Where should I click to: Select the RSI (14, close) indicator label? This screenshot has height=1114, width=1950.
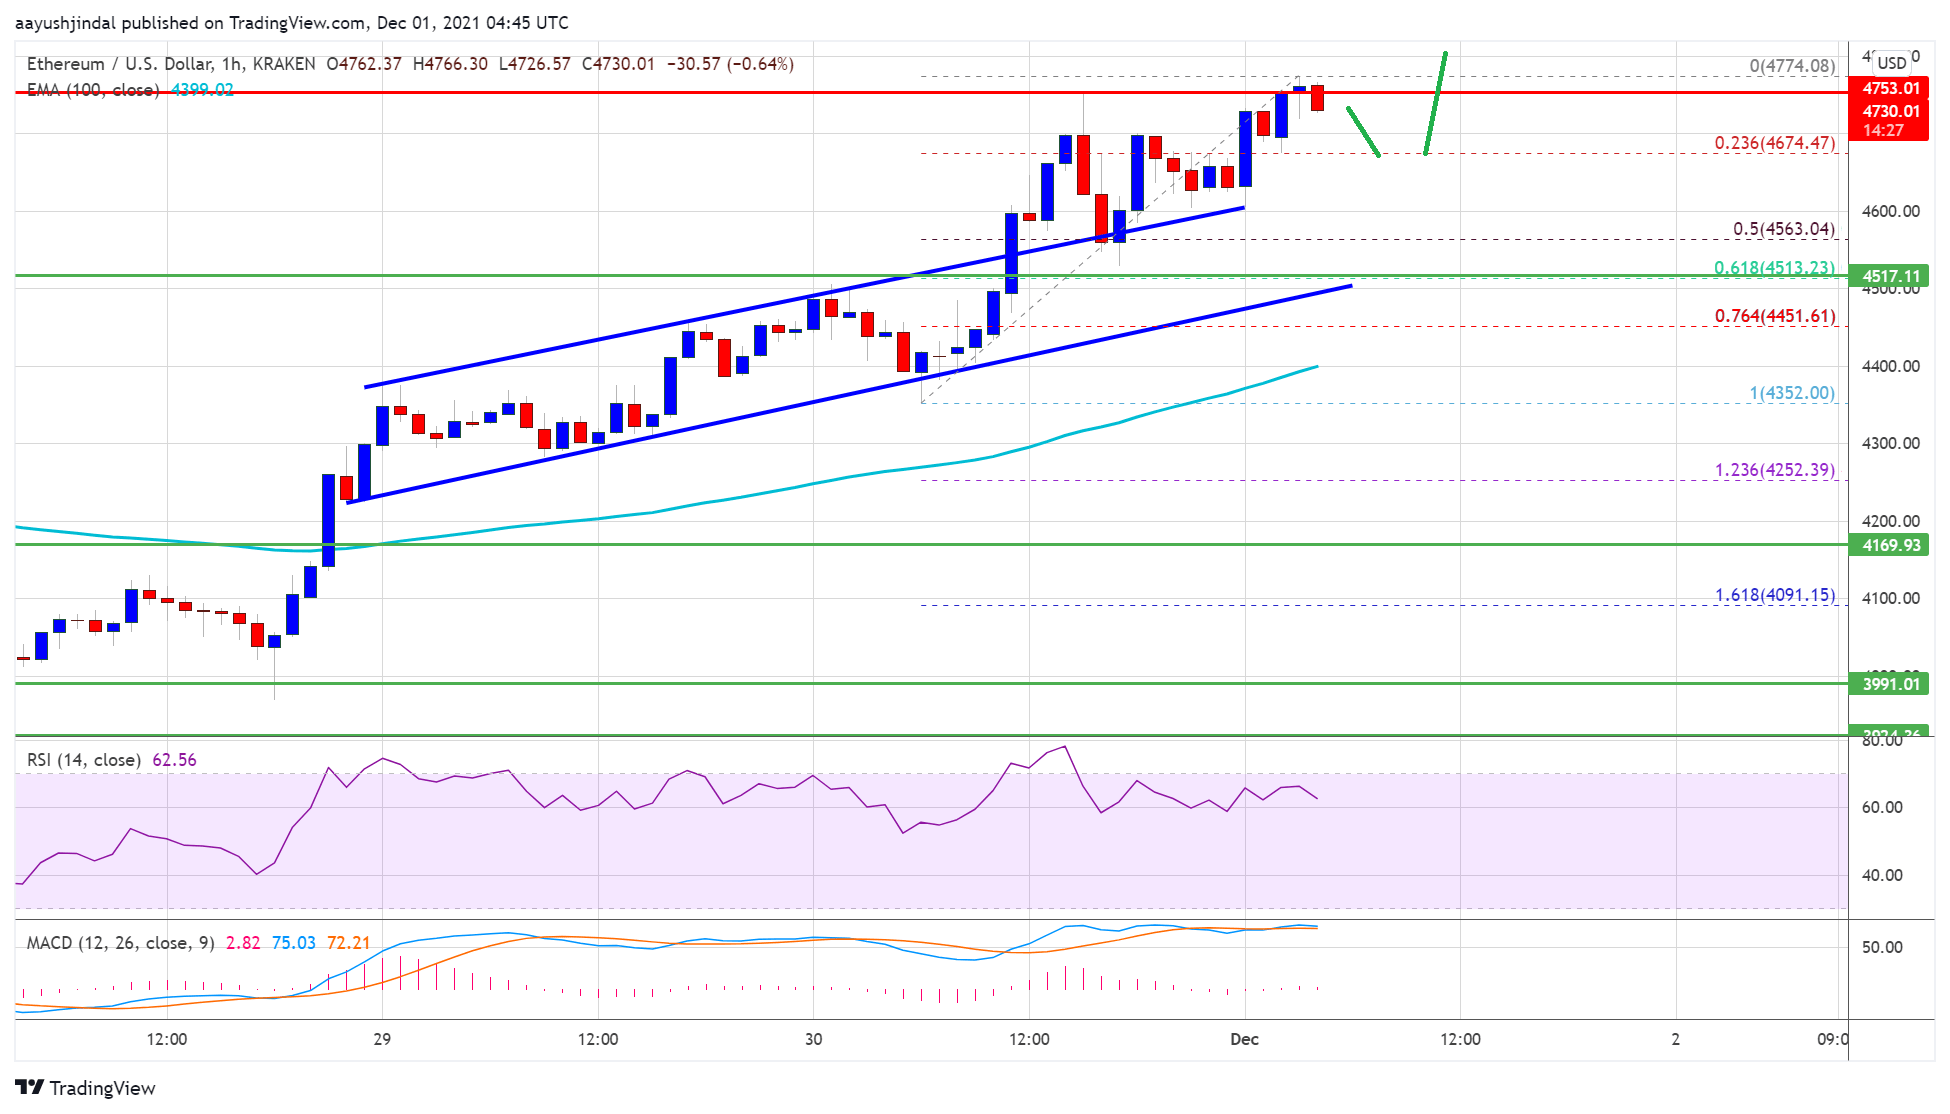click(84, 760)
